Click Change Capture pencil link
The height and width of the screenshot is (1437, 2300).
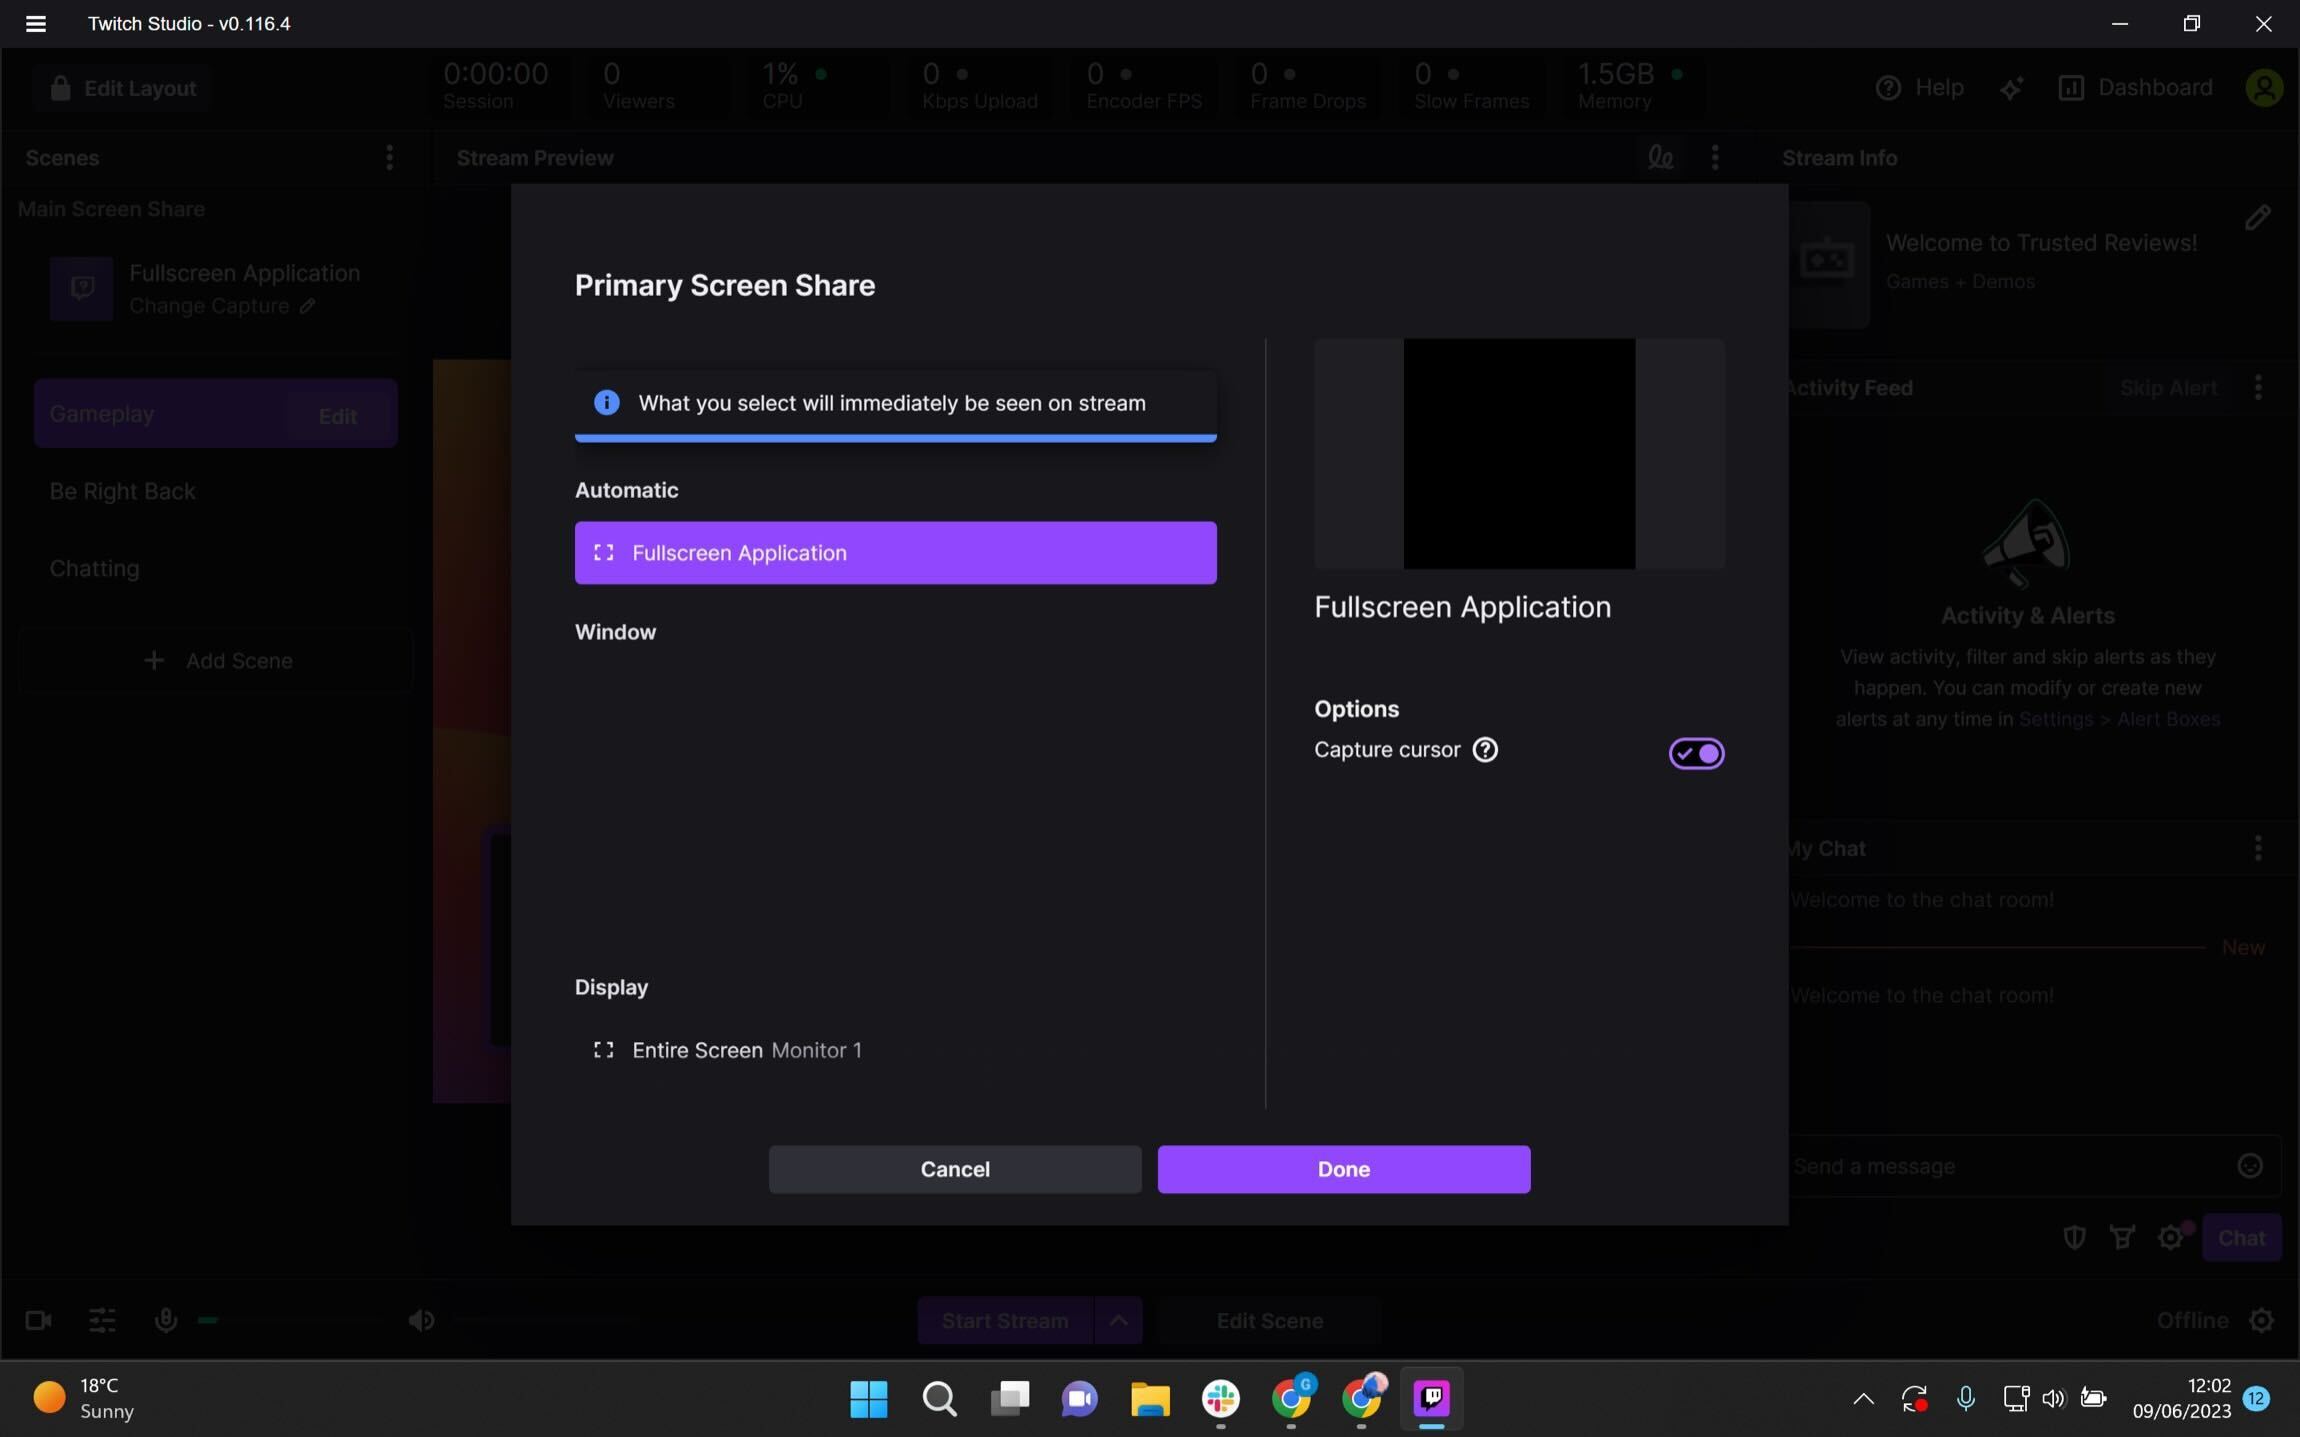(x=222, y=306)
